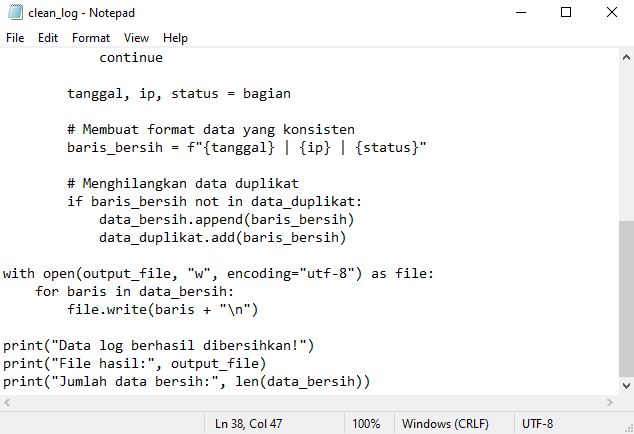Image resolution: width=634 pixels, height=434 pixels.
Task: Click the vertical scrollbar up arrow
Action: [x=626, y=57]
